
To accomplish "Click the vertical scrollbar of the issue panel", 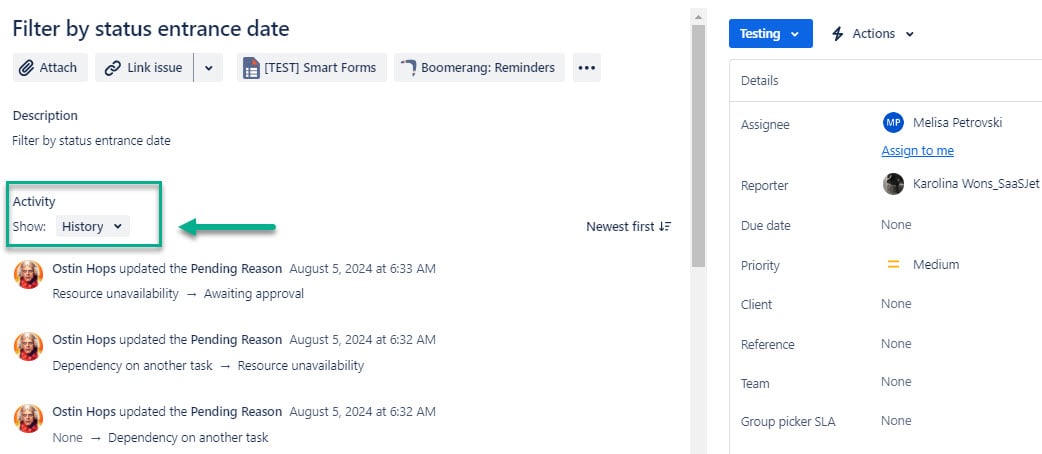I will pyautogui.click(x=698, y=146).
